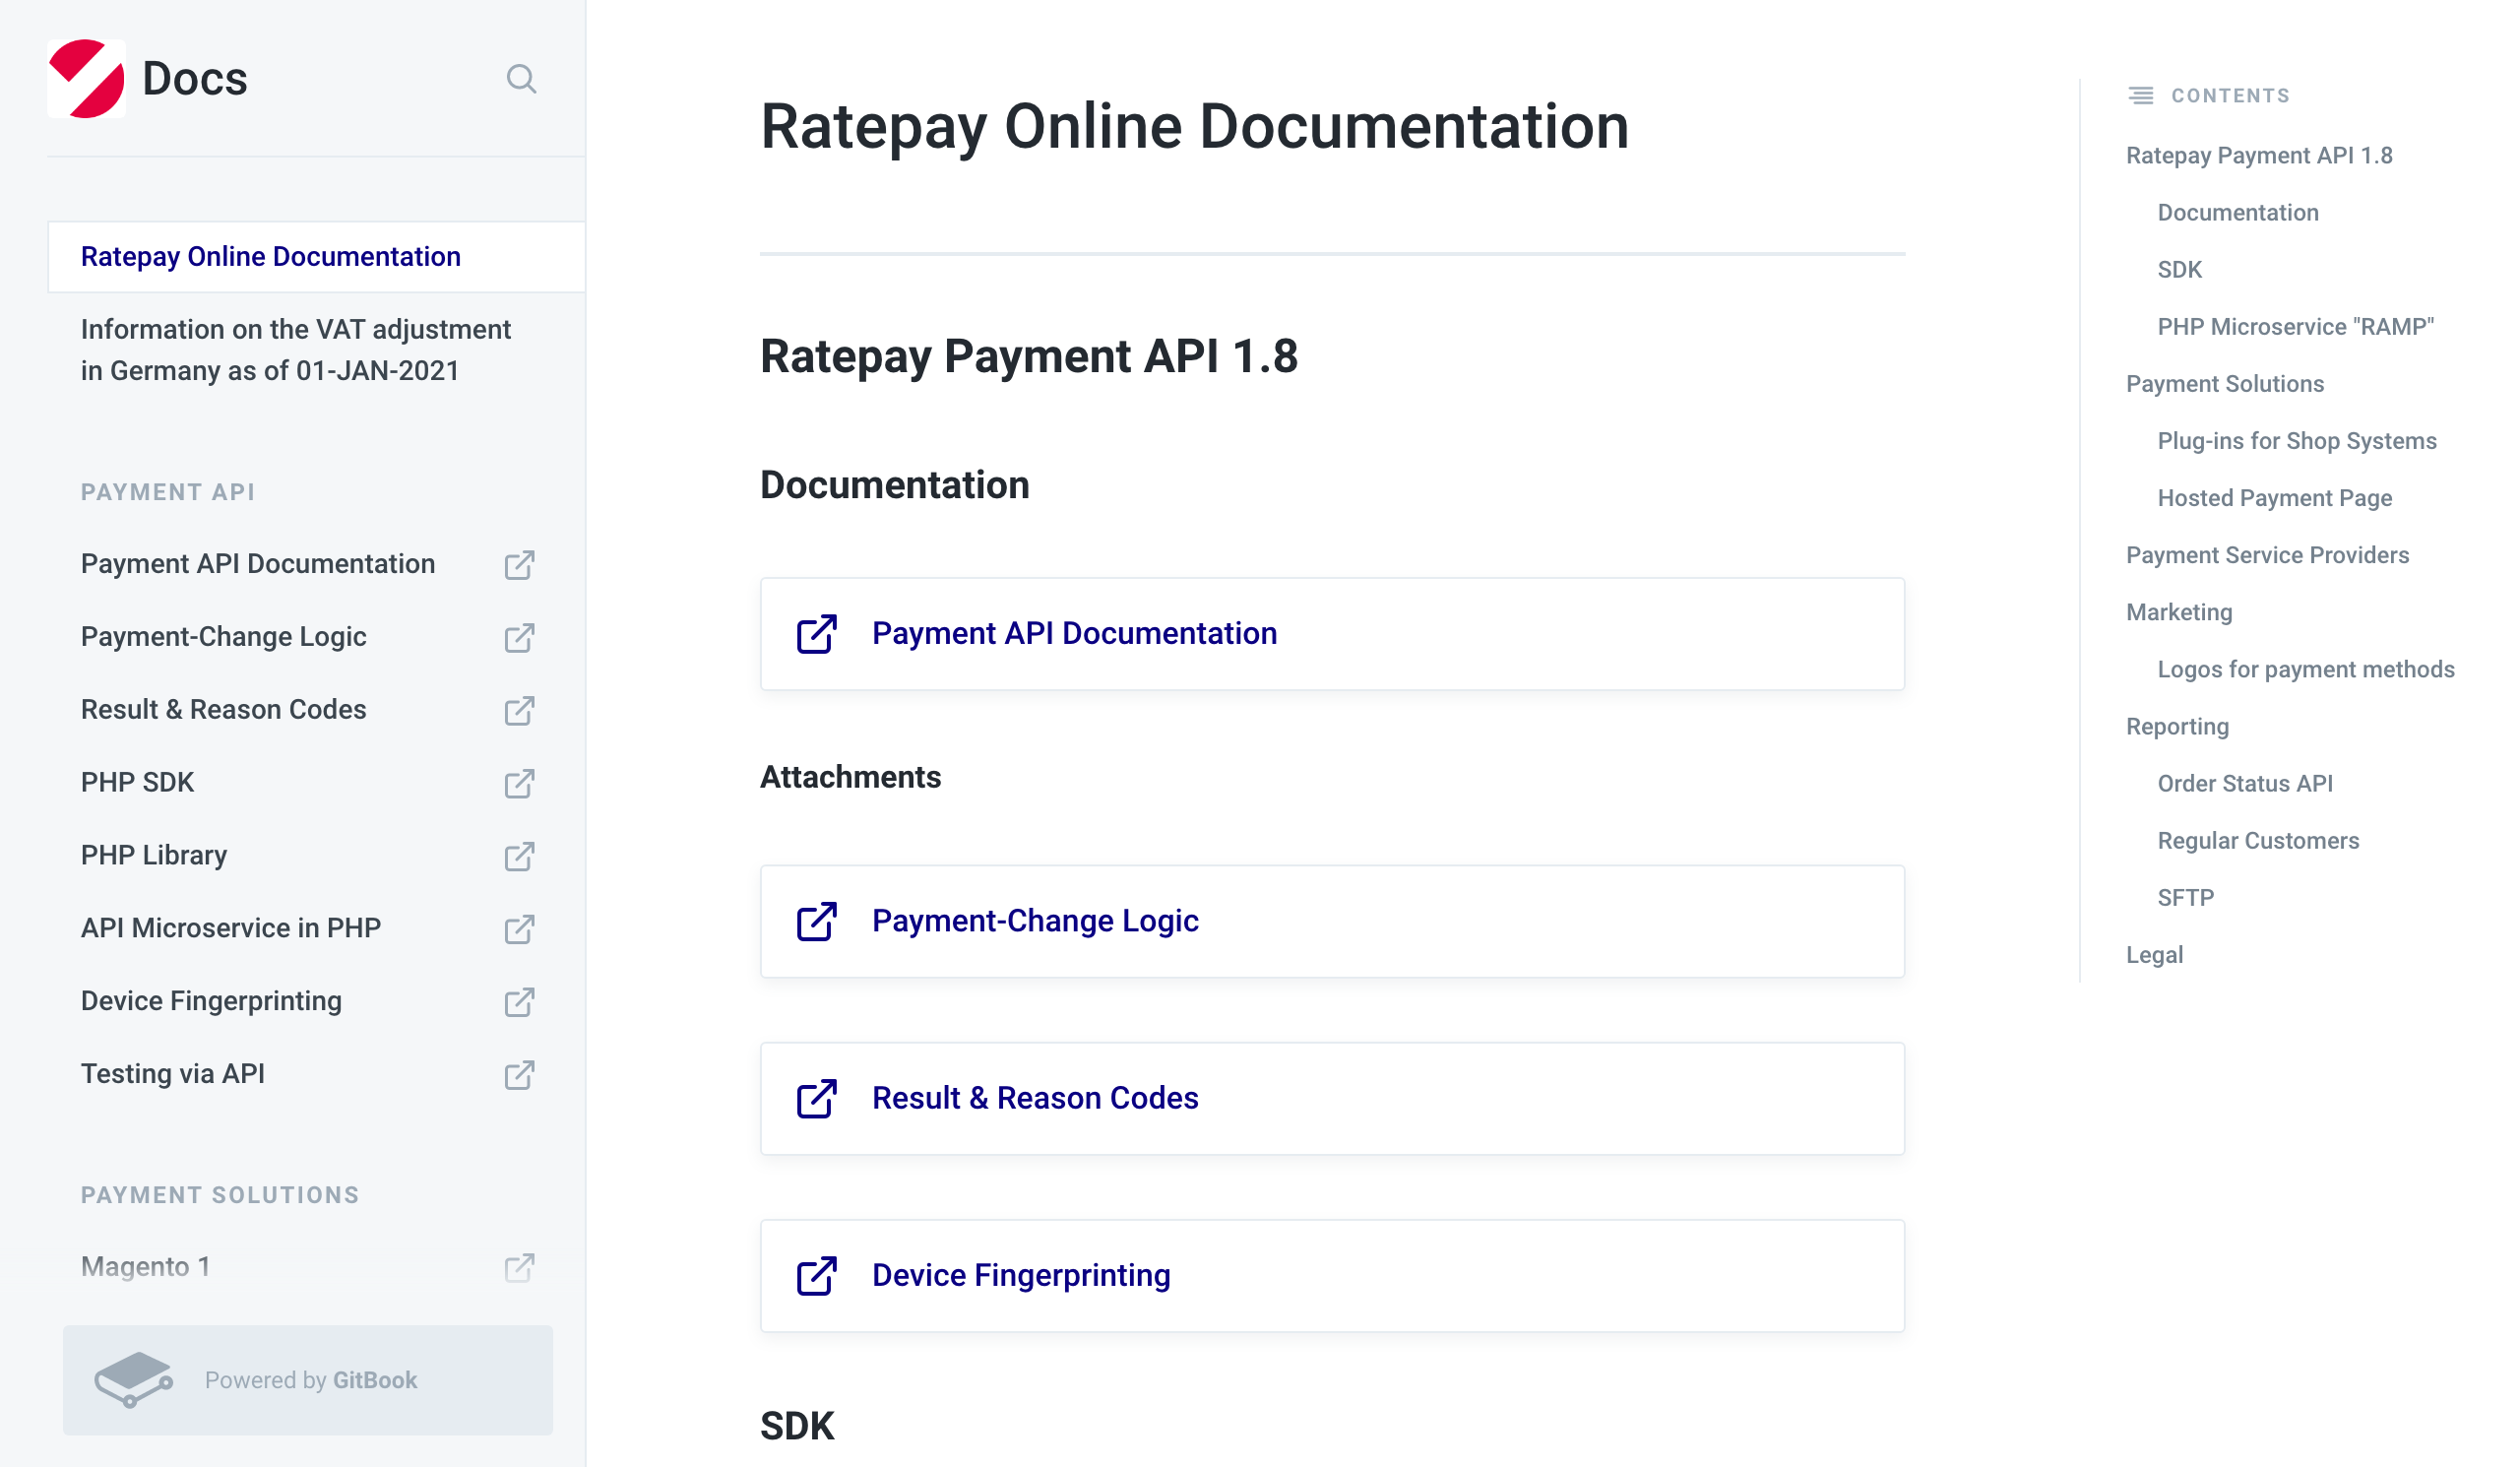Image resolution: width=2520 pixels, height=1467 pixels.
Task: Click external-link icon beside Testing via API
Action: click(519, 1076)
